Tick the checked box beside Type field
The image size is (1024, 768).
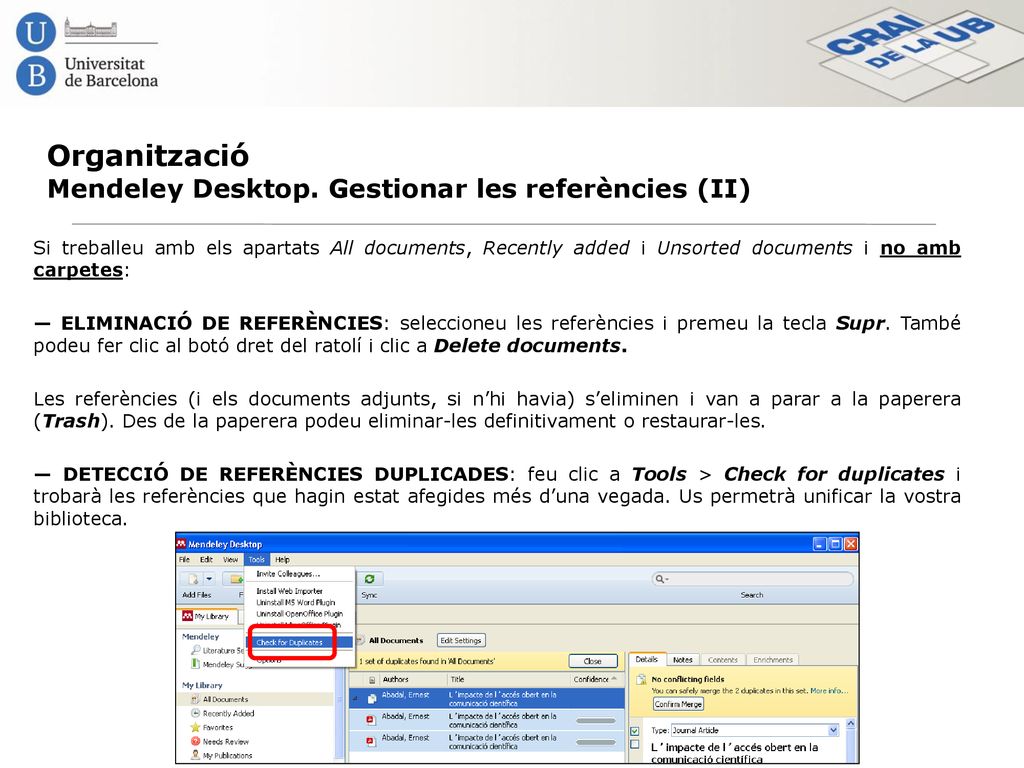pyautogui.click(x=635, y=731)
